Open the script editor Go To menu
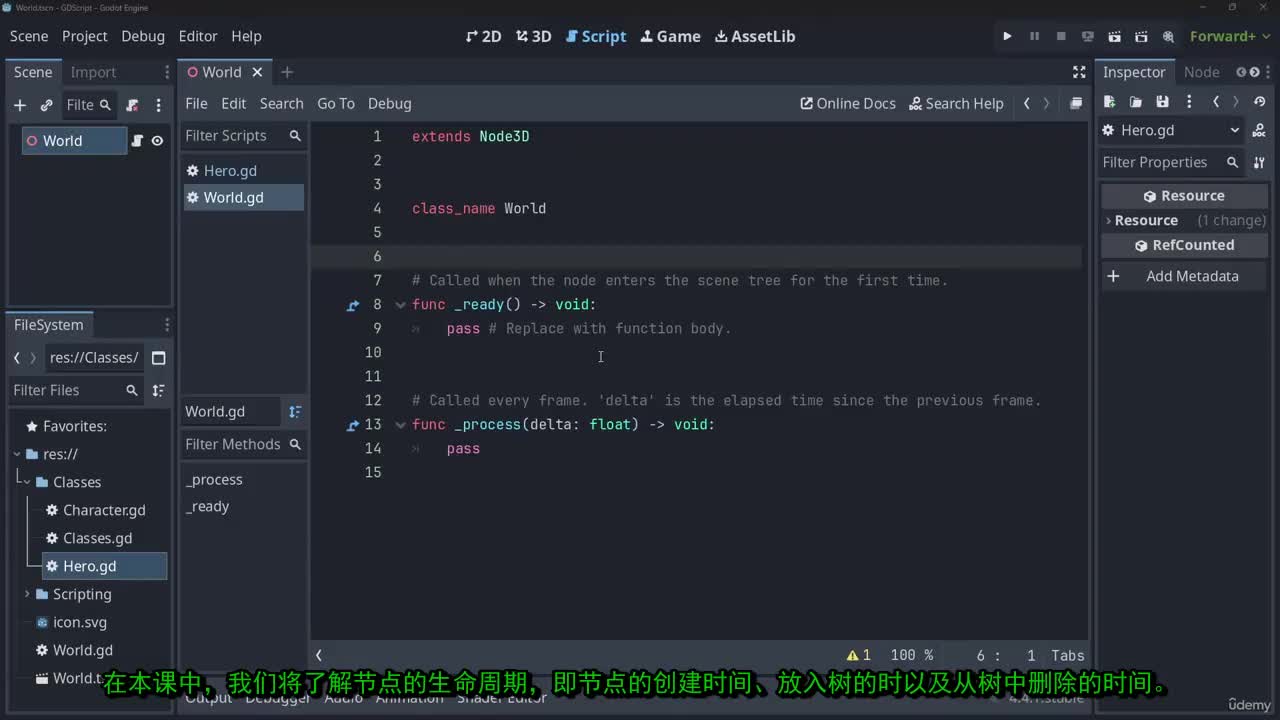 [336, 103]
